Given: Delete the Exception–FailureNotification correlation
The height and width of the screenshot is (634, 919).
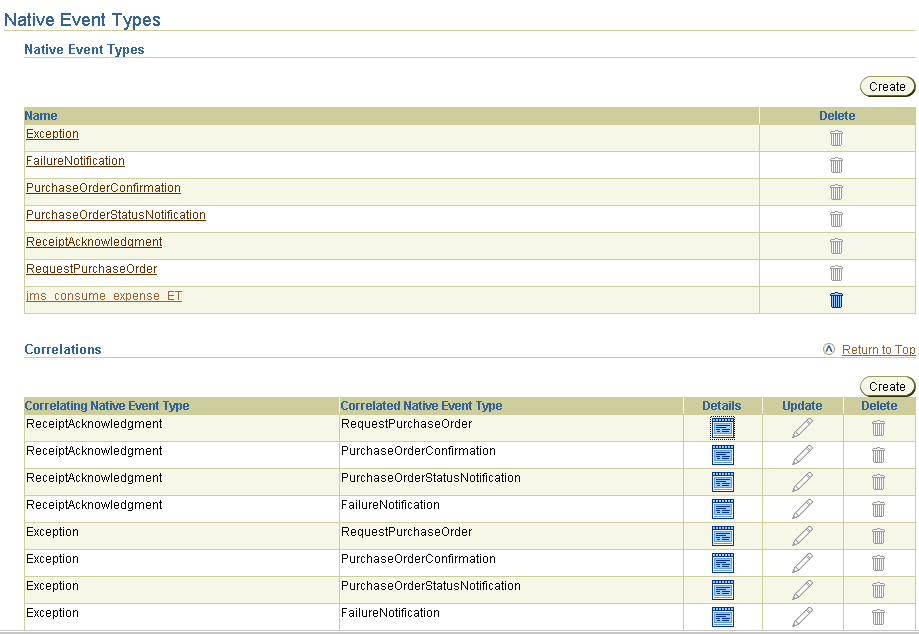Looking at the screenshot, I should (x=878, y=617).
